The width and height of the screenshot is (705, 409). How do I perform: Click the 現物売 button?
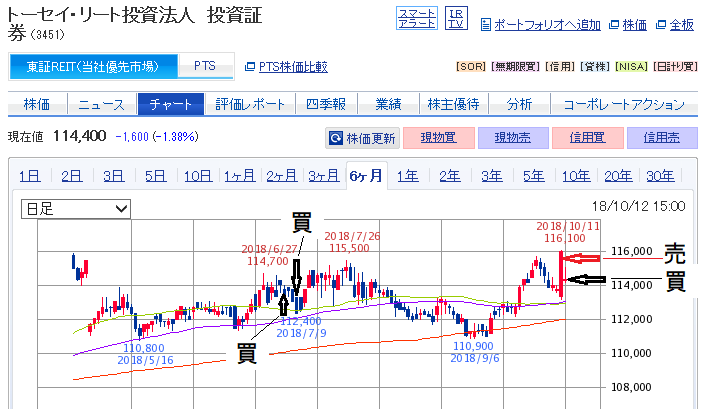click(x=513, y=138)
